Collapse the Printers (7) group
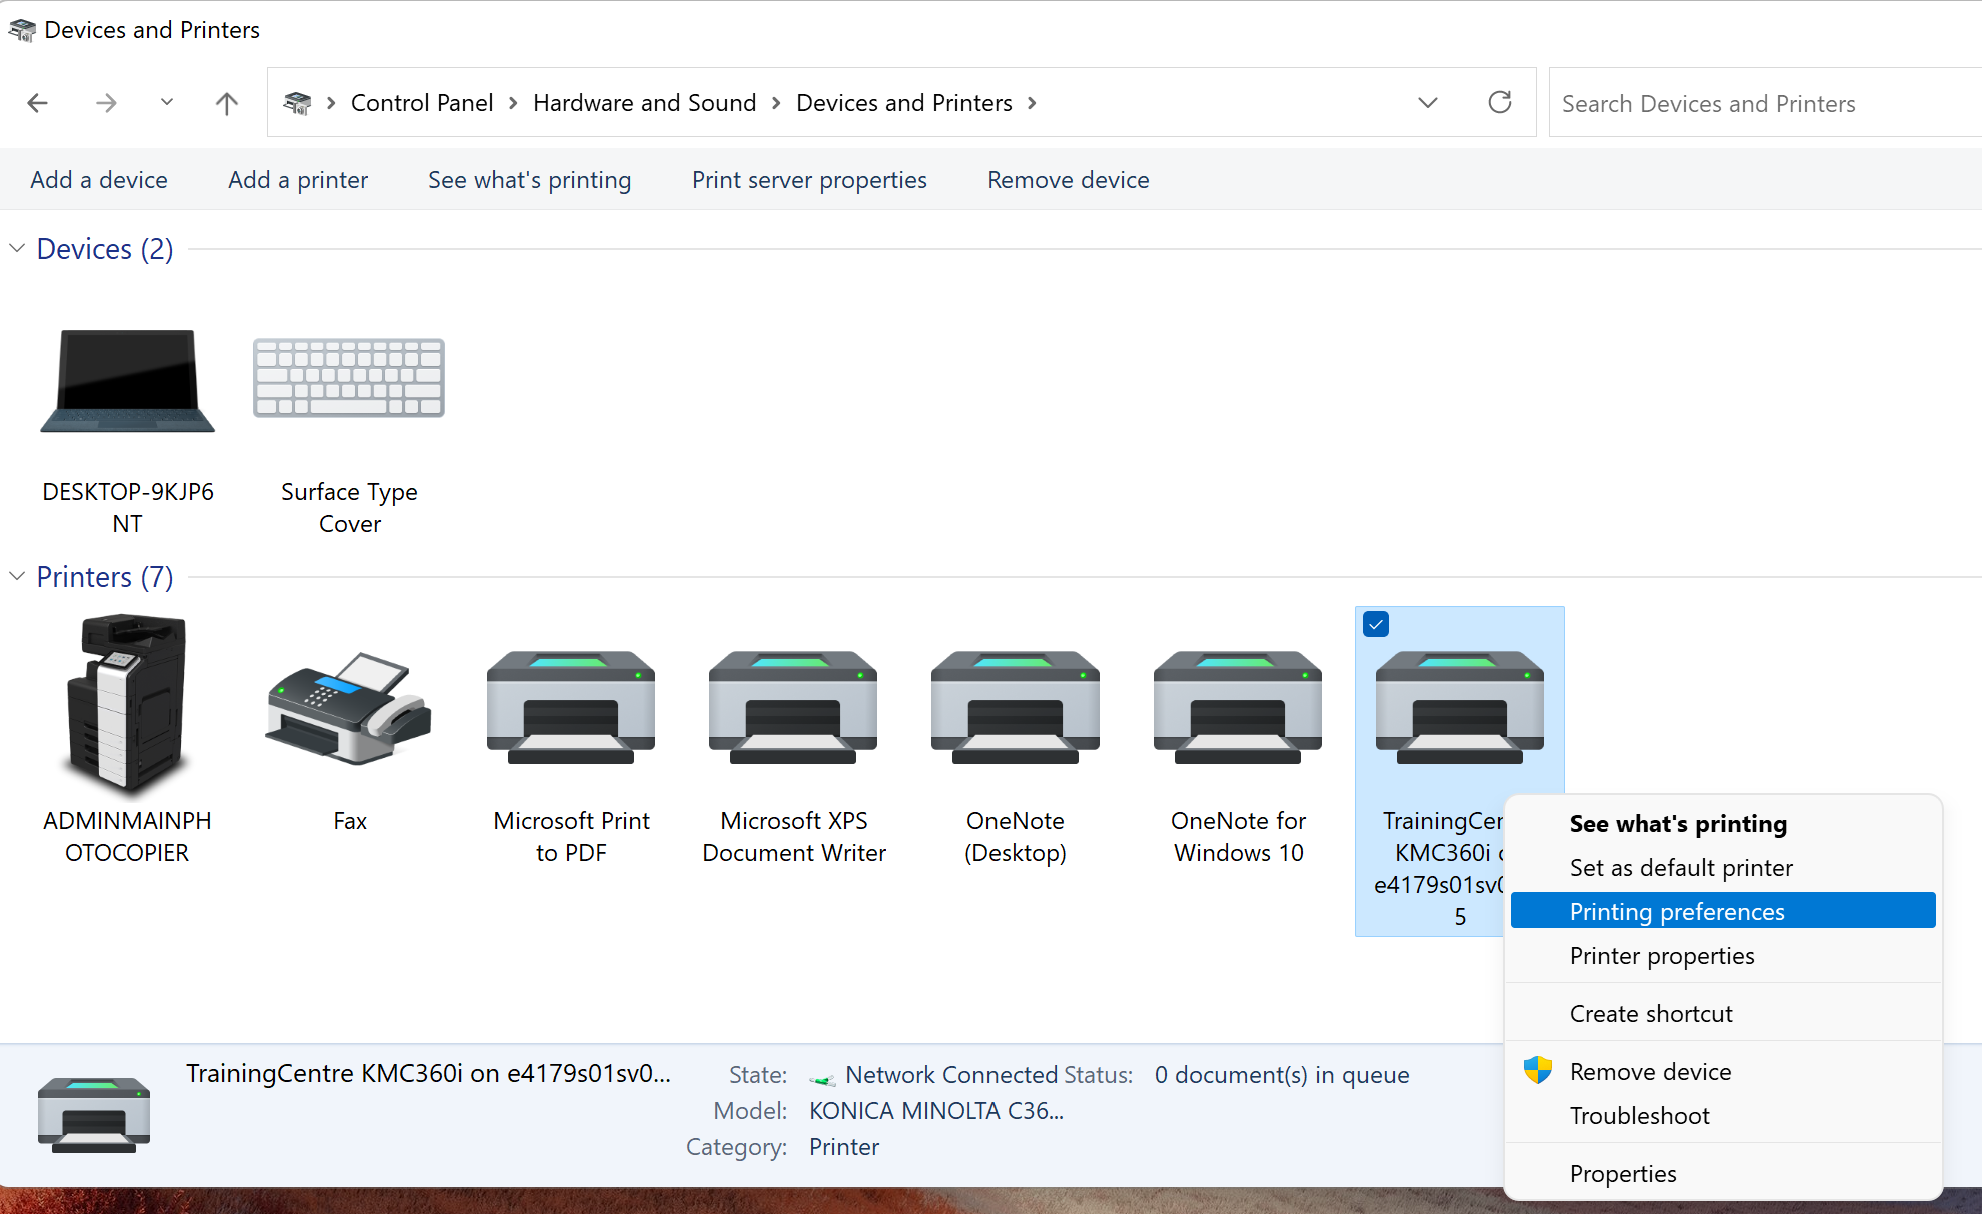 [x=17, y=576]
